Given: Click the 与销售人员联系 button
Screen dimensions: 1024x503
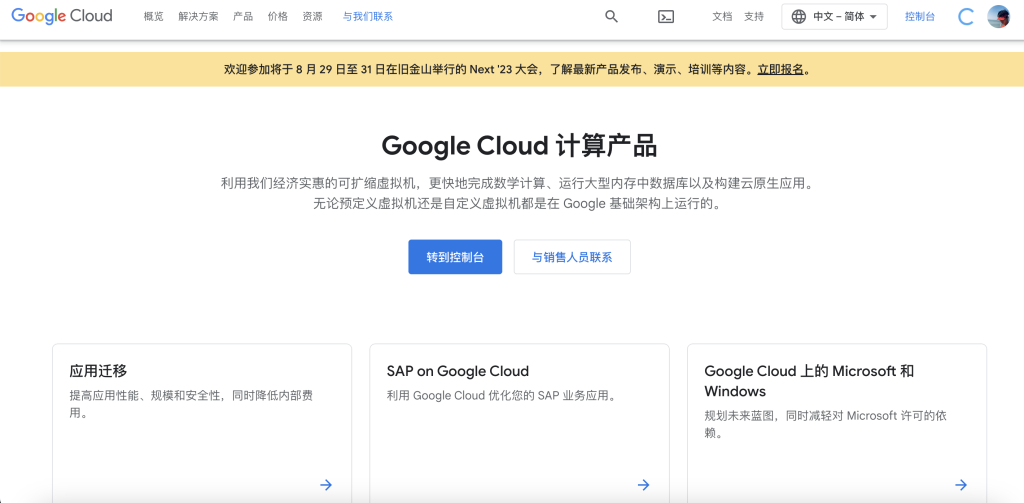Looking at the screenshot, I should click(572, 257).
